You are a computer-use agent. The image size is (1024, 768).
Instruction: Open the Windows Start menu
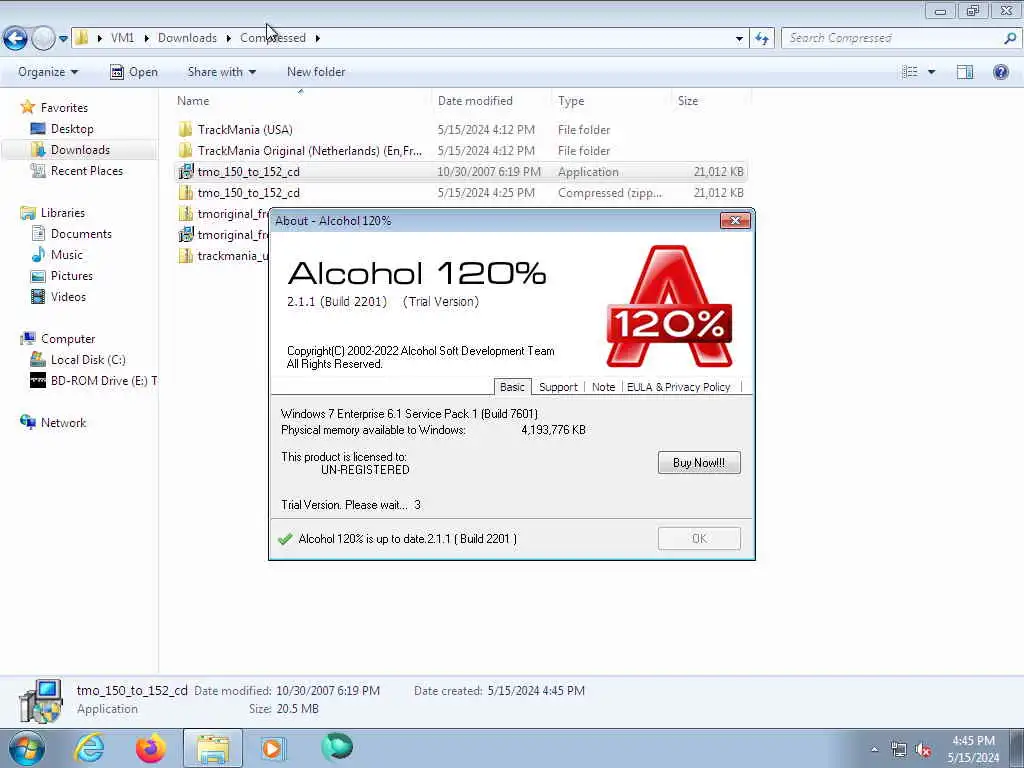27,748
